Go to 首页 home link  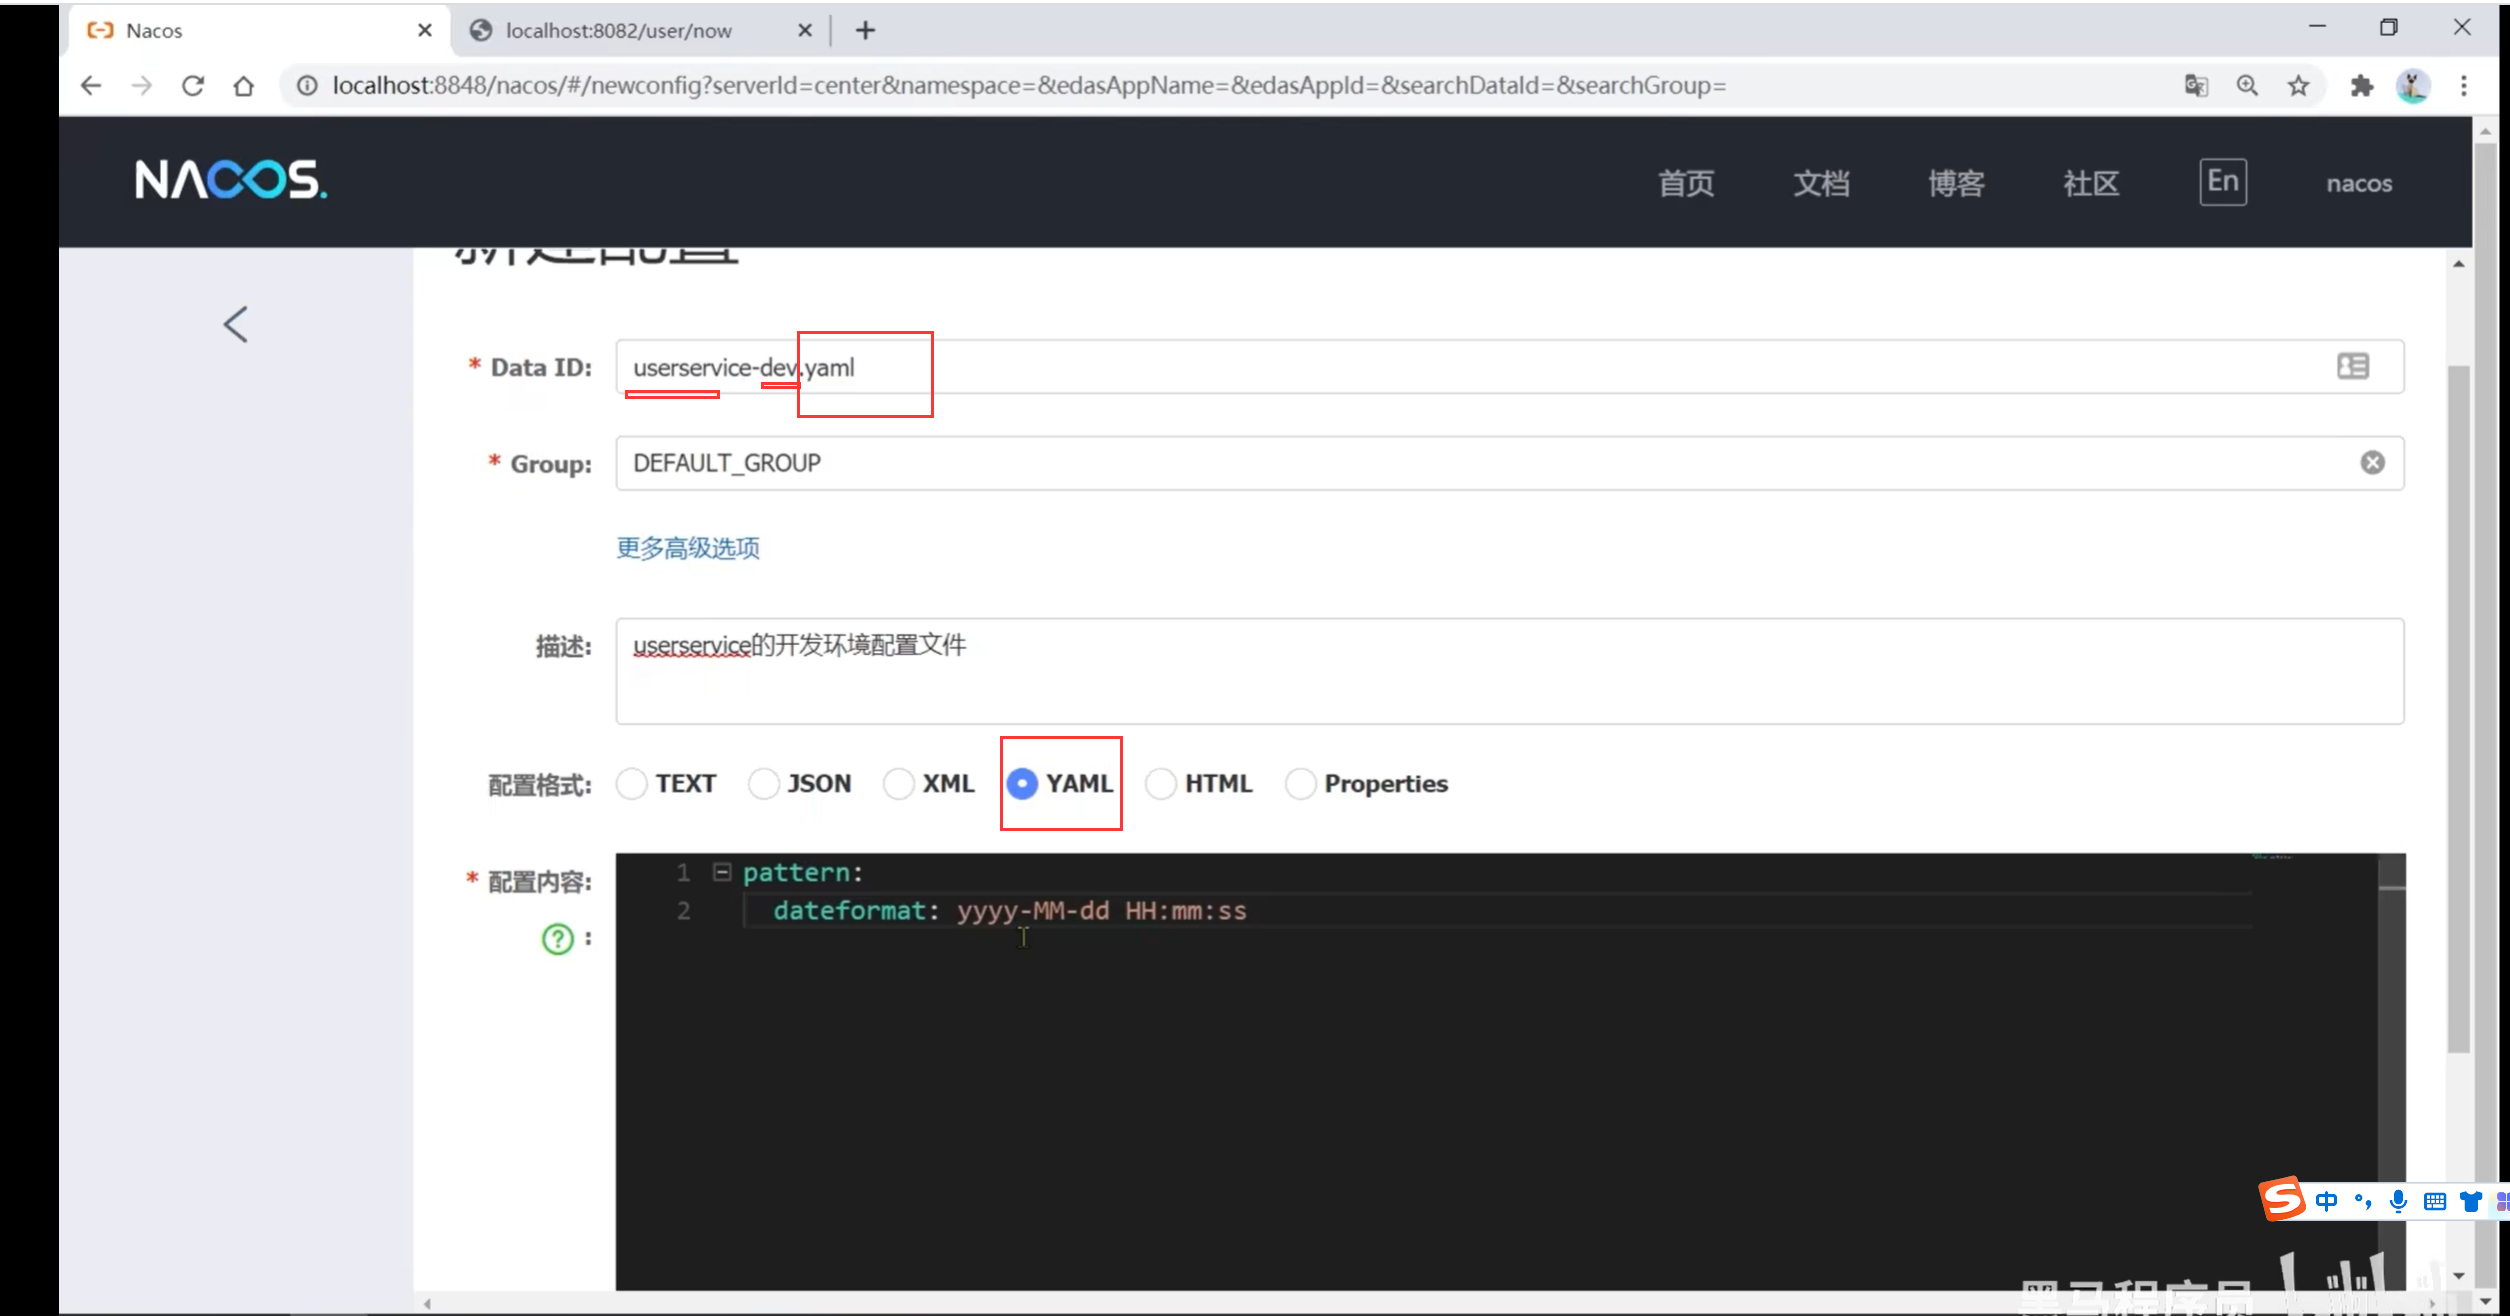click(x=1686, y=183)
